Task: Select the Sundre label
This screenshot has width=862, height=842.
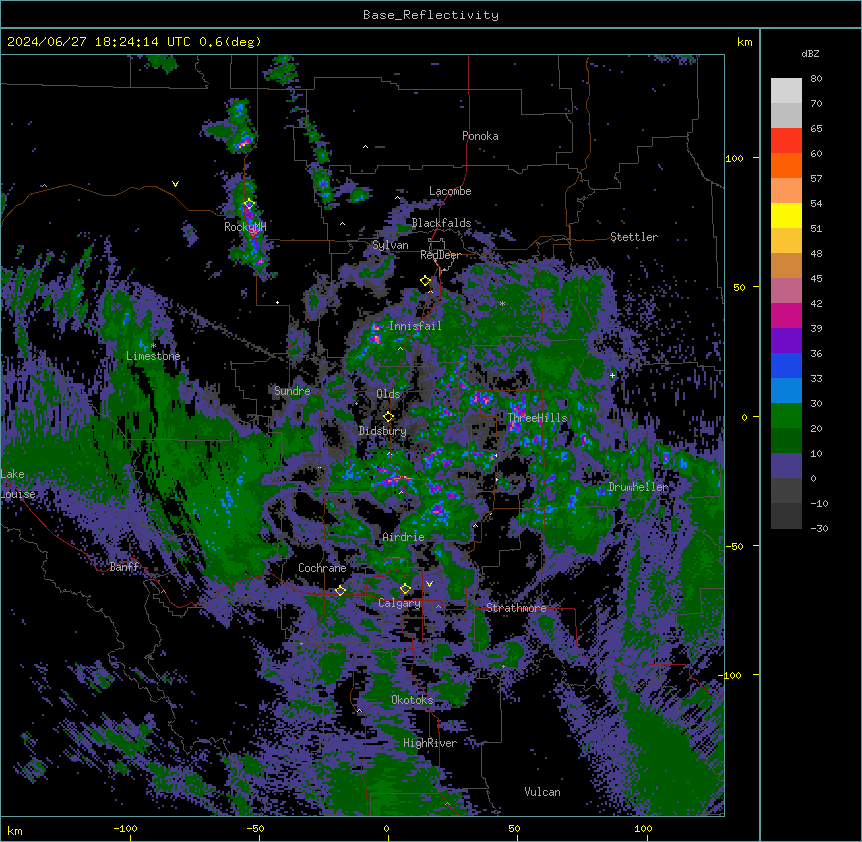Action: pyautogui.click(x=292, y=391)
